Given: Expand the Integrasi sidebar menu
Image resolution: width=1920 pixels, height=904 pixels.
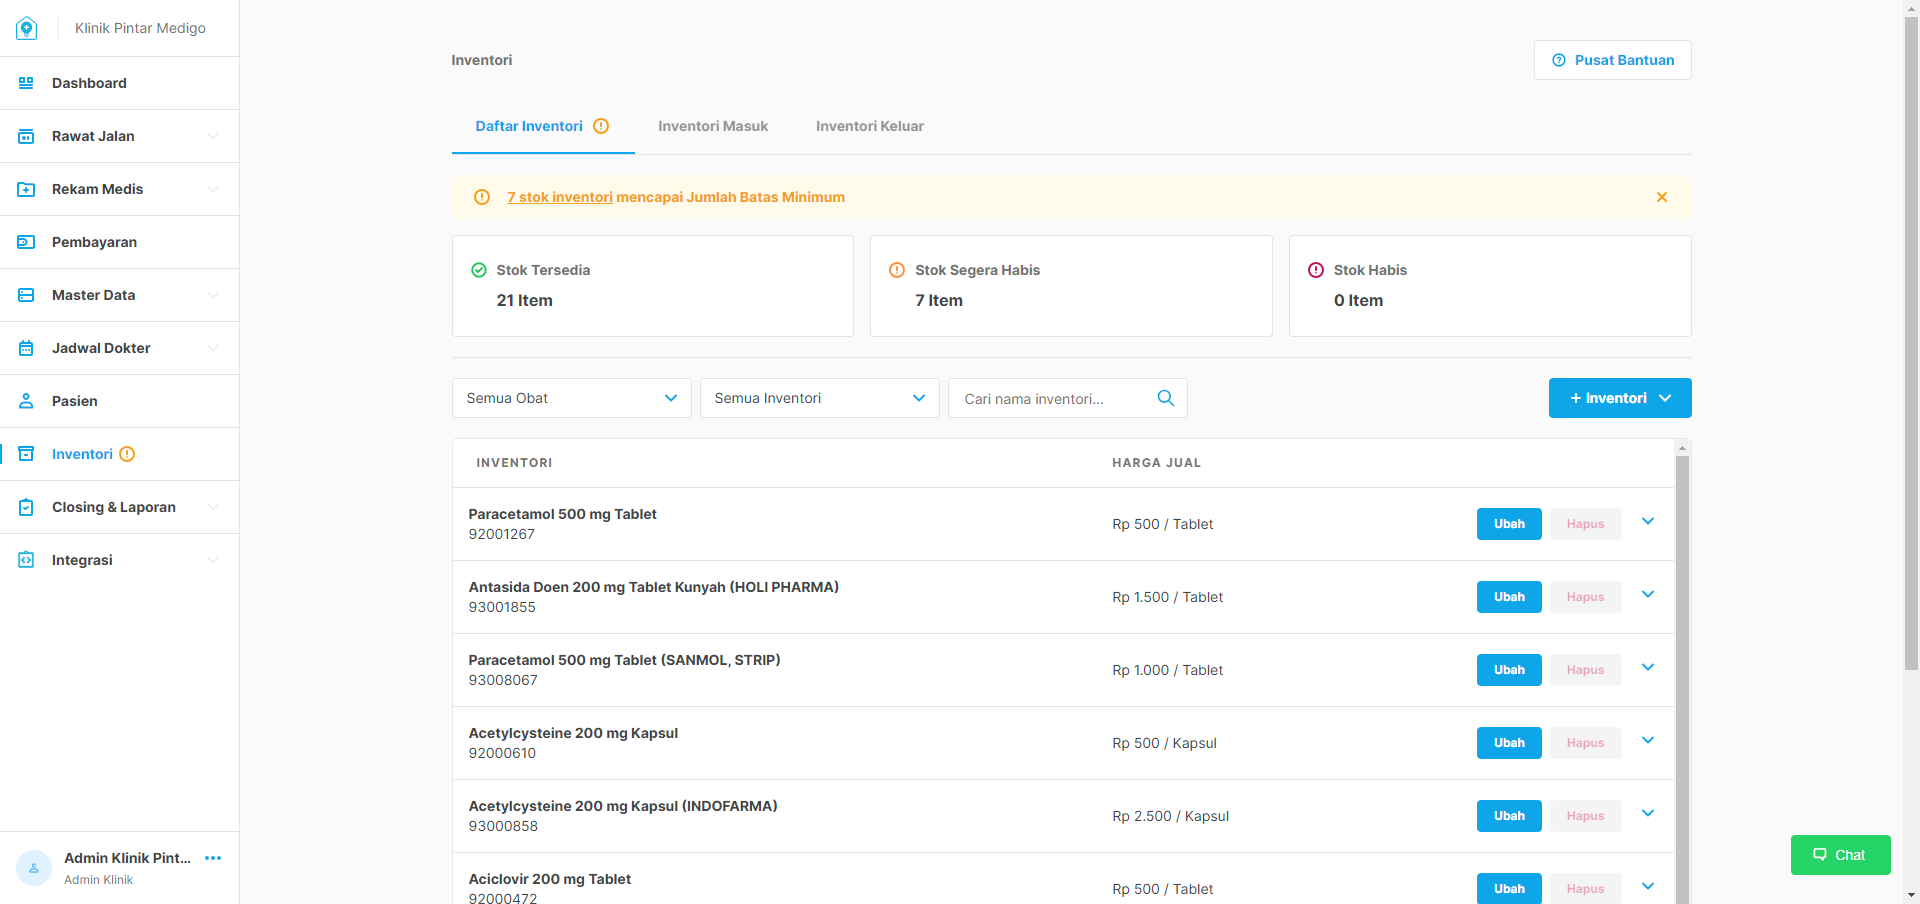Looking at the screenshot, I should pos(213,560).
